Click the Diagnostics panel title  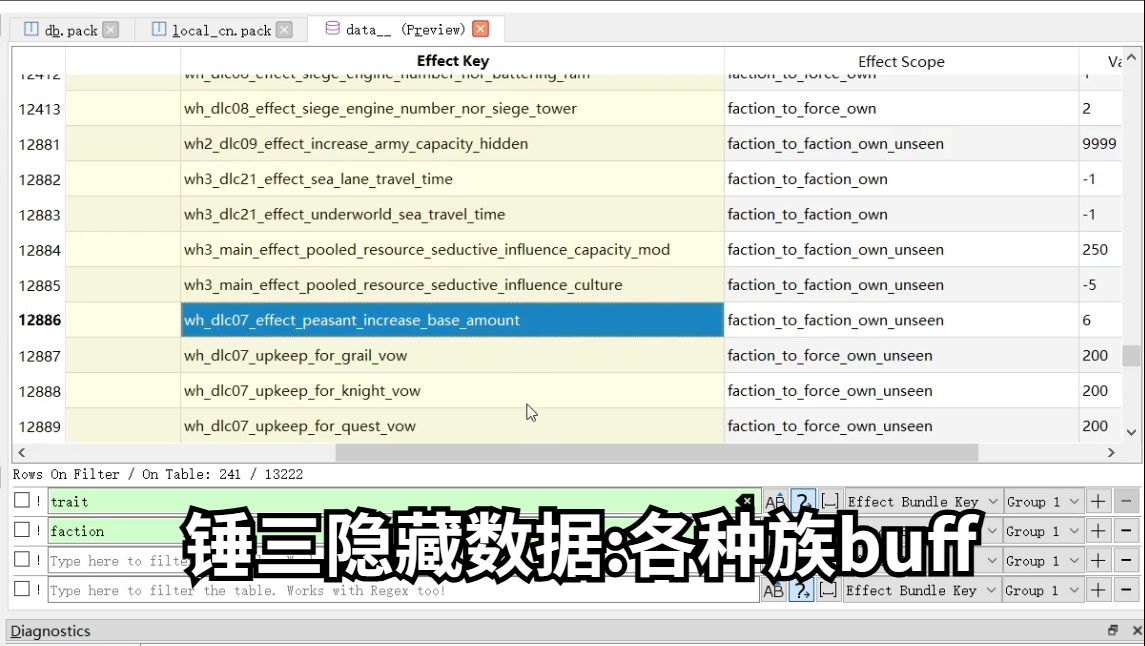tap(50, 631)
